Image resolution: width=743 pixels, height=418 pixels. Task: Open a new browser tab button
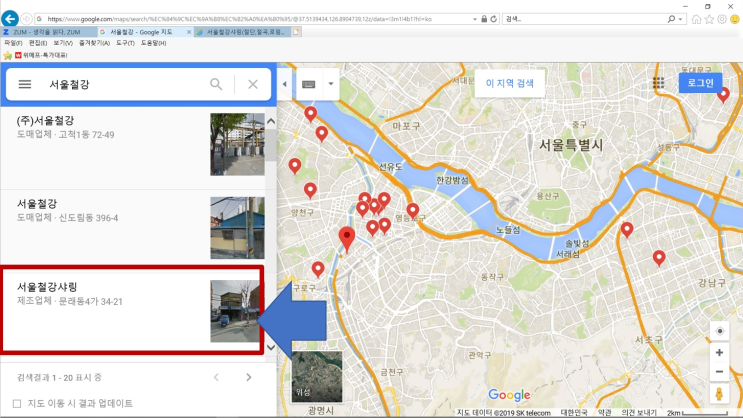pos(296,32)
